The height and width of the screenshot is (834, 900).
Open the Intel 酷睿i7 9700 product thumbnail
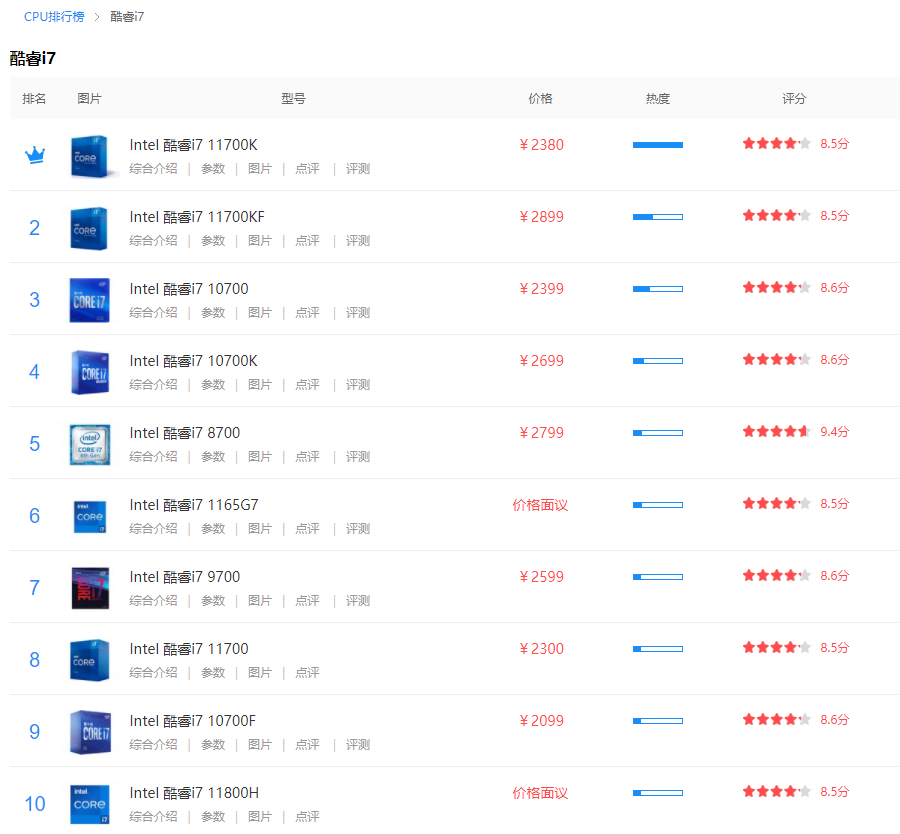[89, 588]
